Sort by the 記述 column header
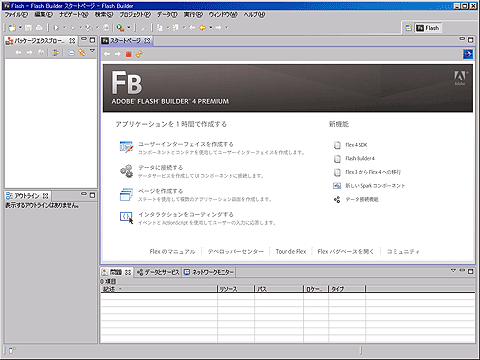The height and width of the screenshot is (360, 480). tap(159, 289)
